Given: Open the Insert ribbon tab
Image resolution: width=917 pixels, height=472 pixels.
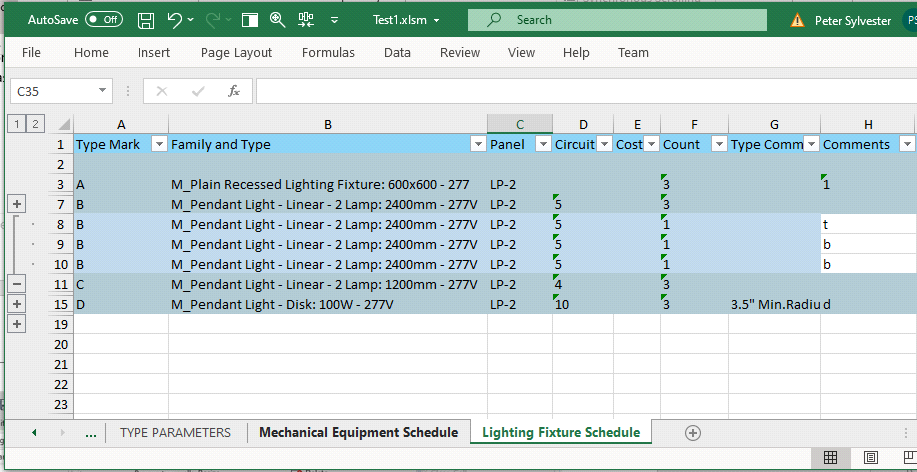Looking at the screenshot, I should tap(154, 53).
